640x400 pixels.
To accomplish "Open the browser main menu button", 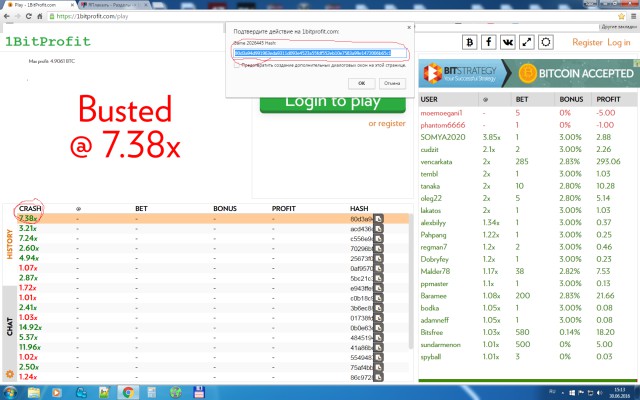I will point(633,16).
